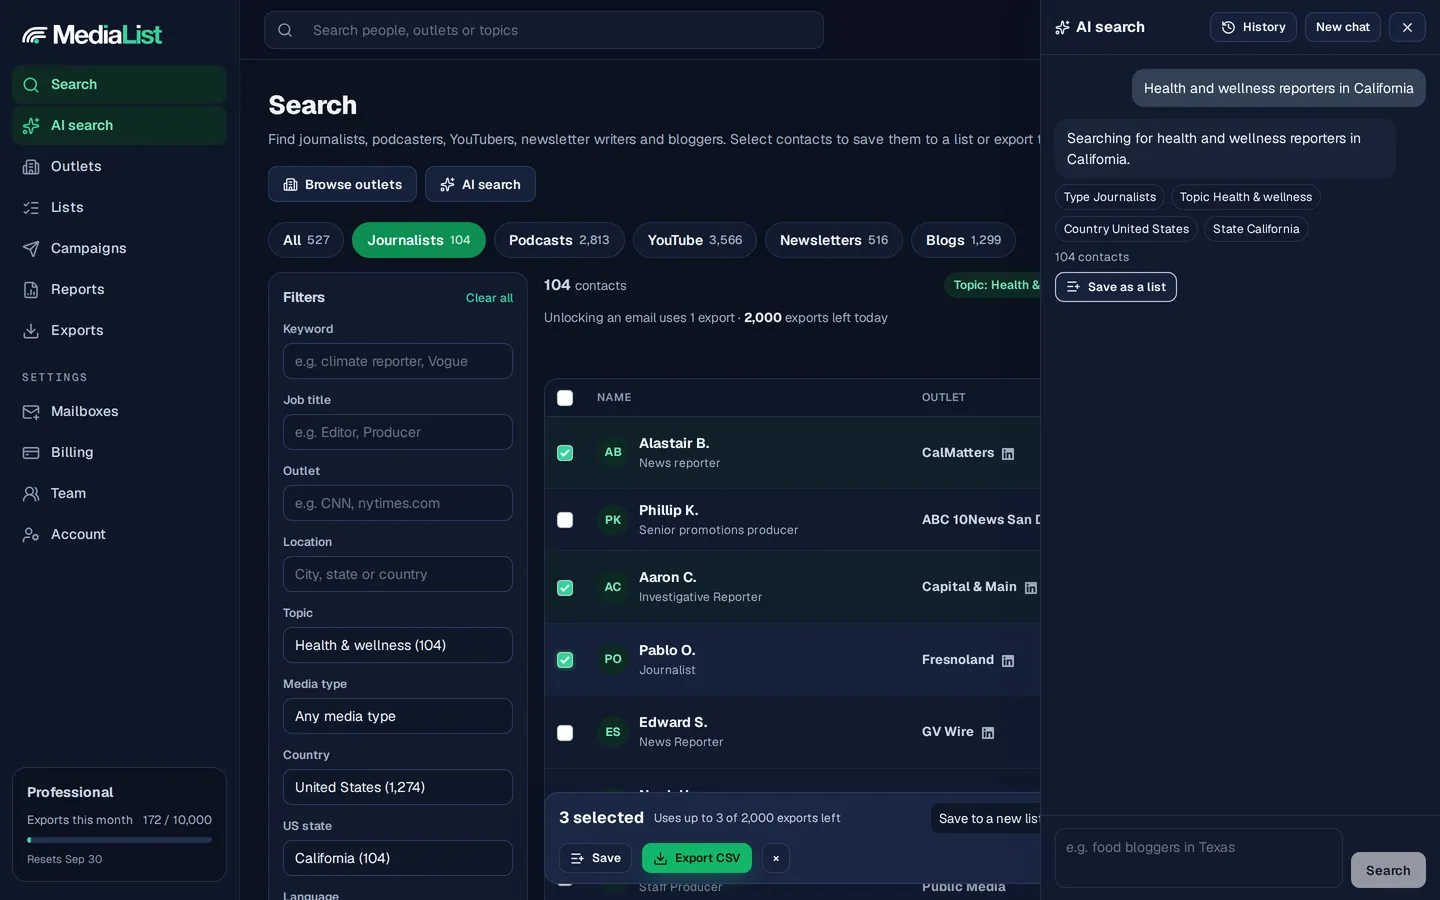The height and width of the screenshot is (900, 1440).
Task: Open the Account user-settings icon
Action: pos(31,535)
